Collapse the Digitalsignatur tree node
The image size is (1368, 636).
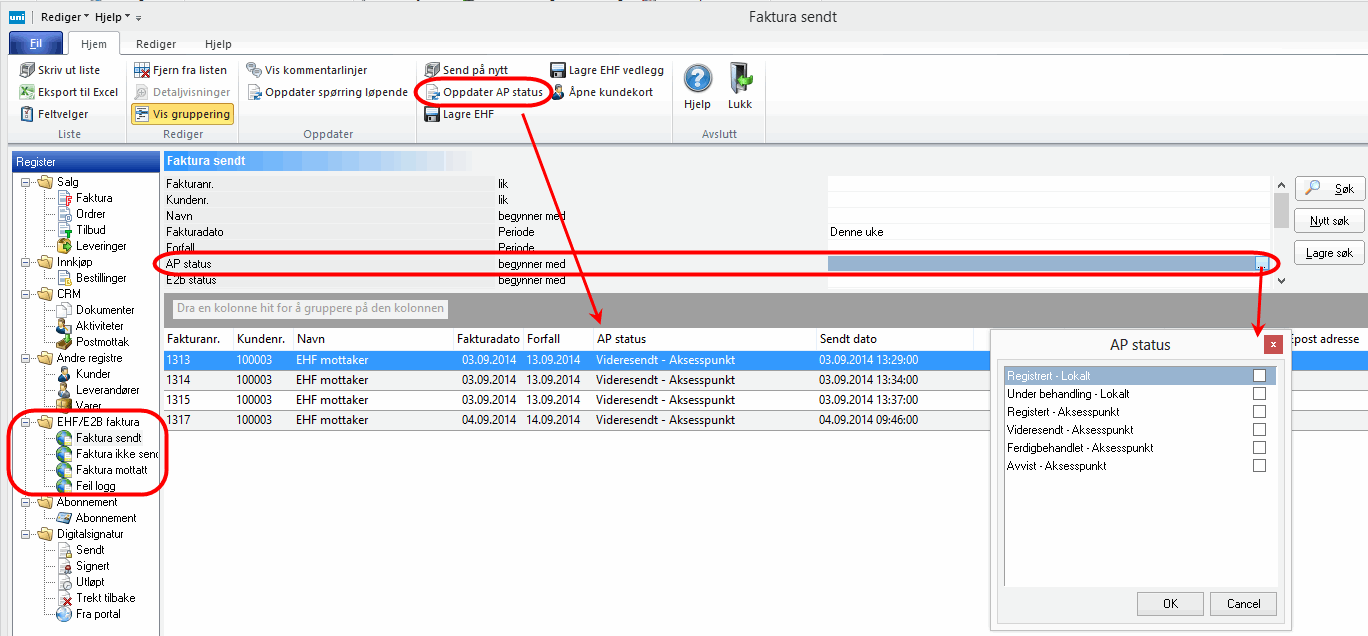tap(25, 534)
